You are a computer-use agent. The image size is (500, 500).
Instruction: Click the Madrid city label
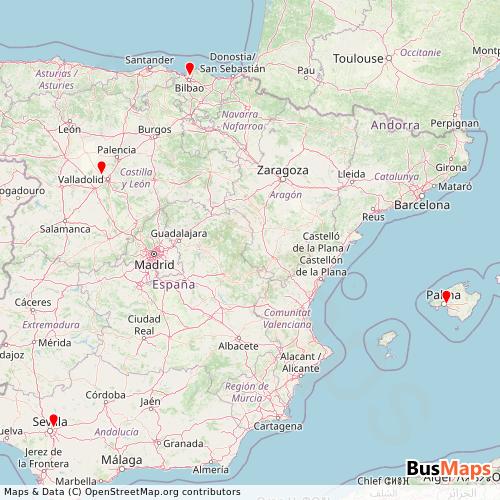point(154,265)
